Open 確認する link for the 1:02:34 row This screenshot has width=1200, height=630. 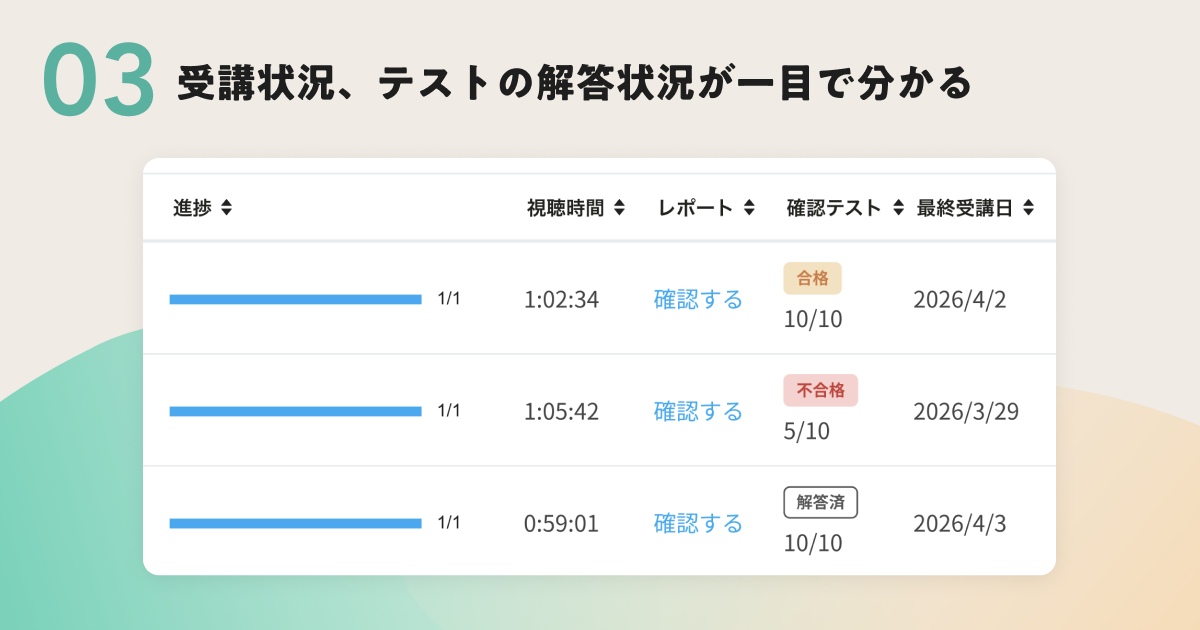[x=698, y=299]
